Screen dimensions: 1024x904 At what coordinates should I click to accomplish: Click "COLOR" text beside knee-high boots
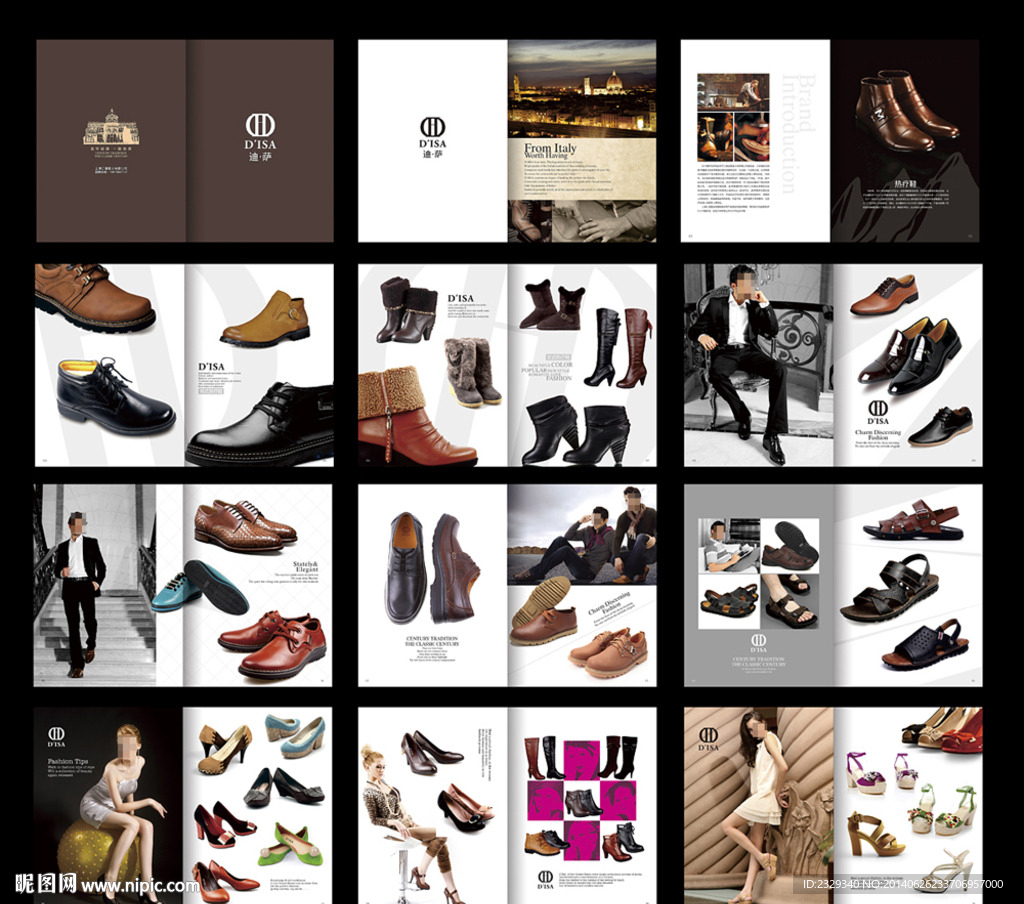coord(561,364)
